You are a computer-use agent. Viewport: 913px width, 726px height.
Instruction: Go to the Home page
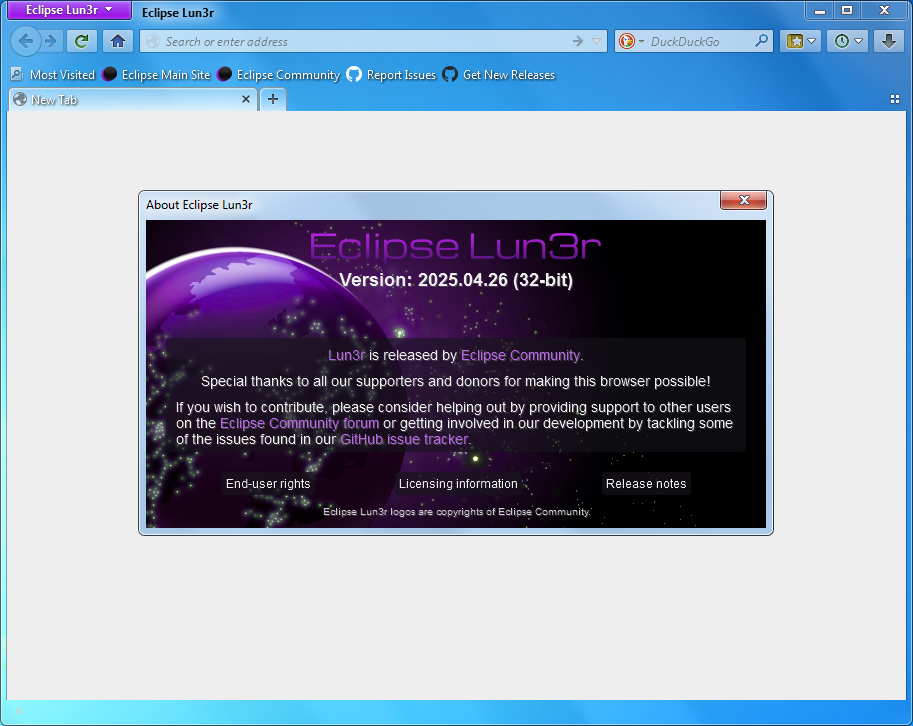118,41
